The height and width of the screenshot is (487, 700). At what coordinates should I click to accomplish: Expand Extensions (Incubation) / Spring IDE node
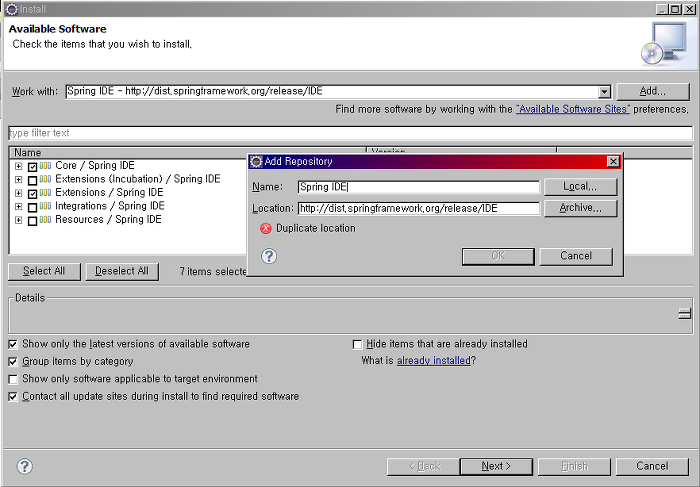(18, 179)
